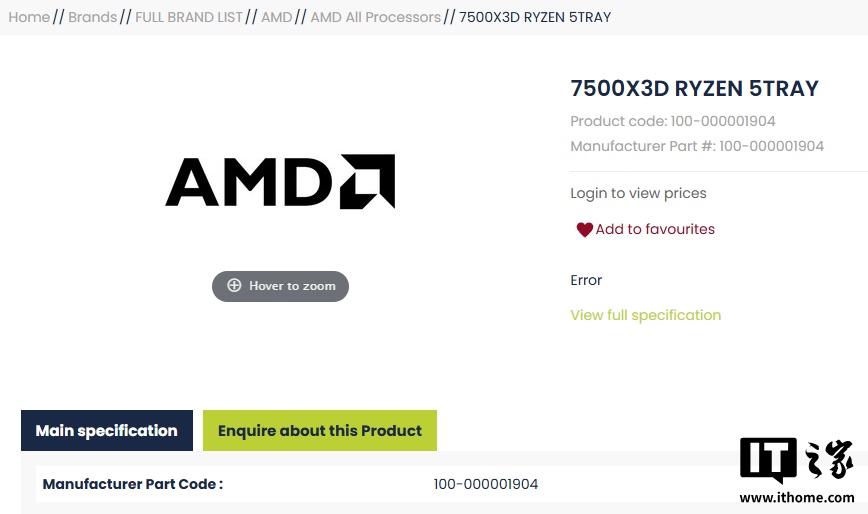Click the Manufacturer Part # line

pos(697,146)
